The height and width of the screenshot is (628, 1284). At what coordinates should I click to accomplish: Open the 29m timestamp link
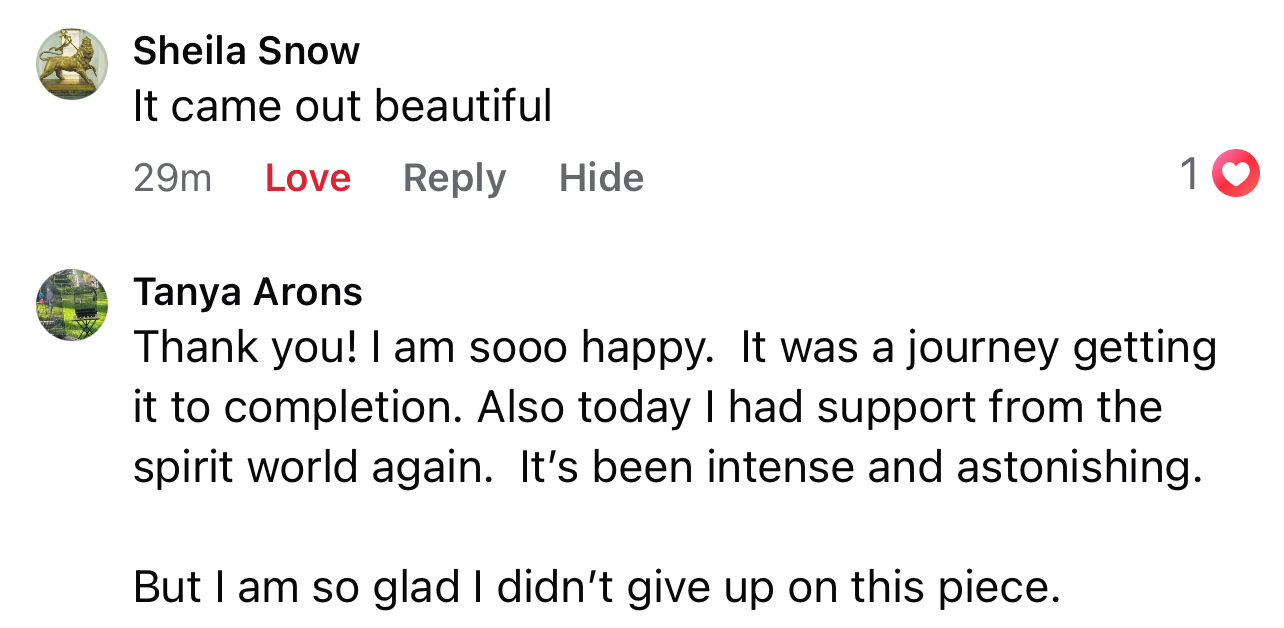pos(172,178)
